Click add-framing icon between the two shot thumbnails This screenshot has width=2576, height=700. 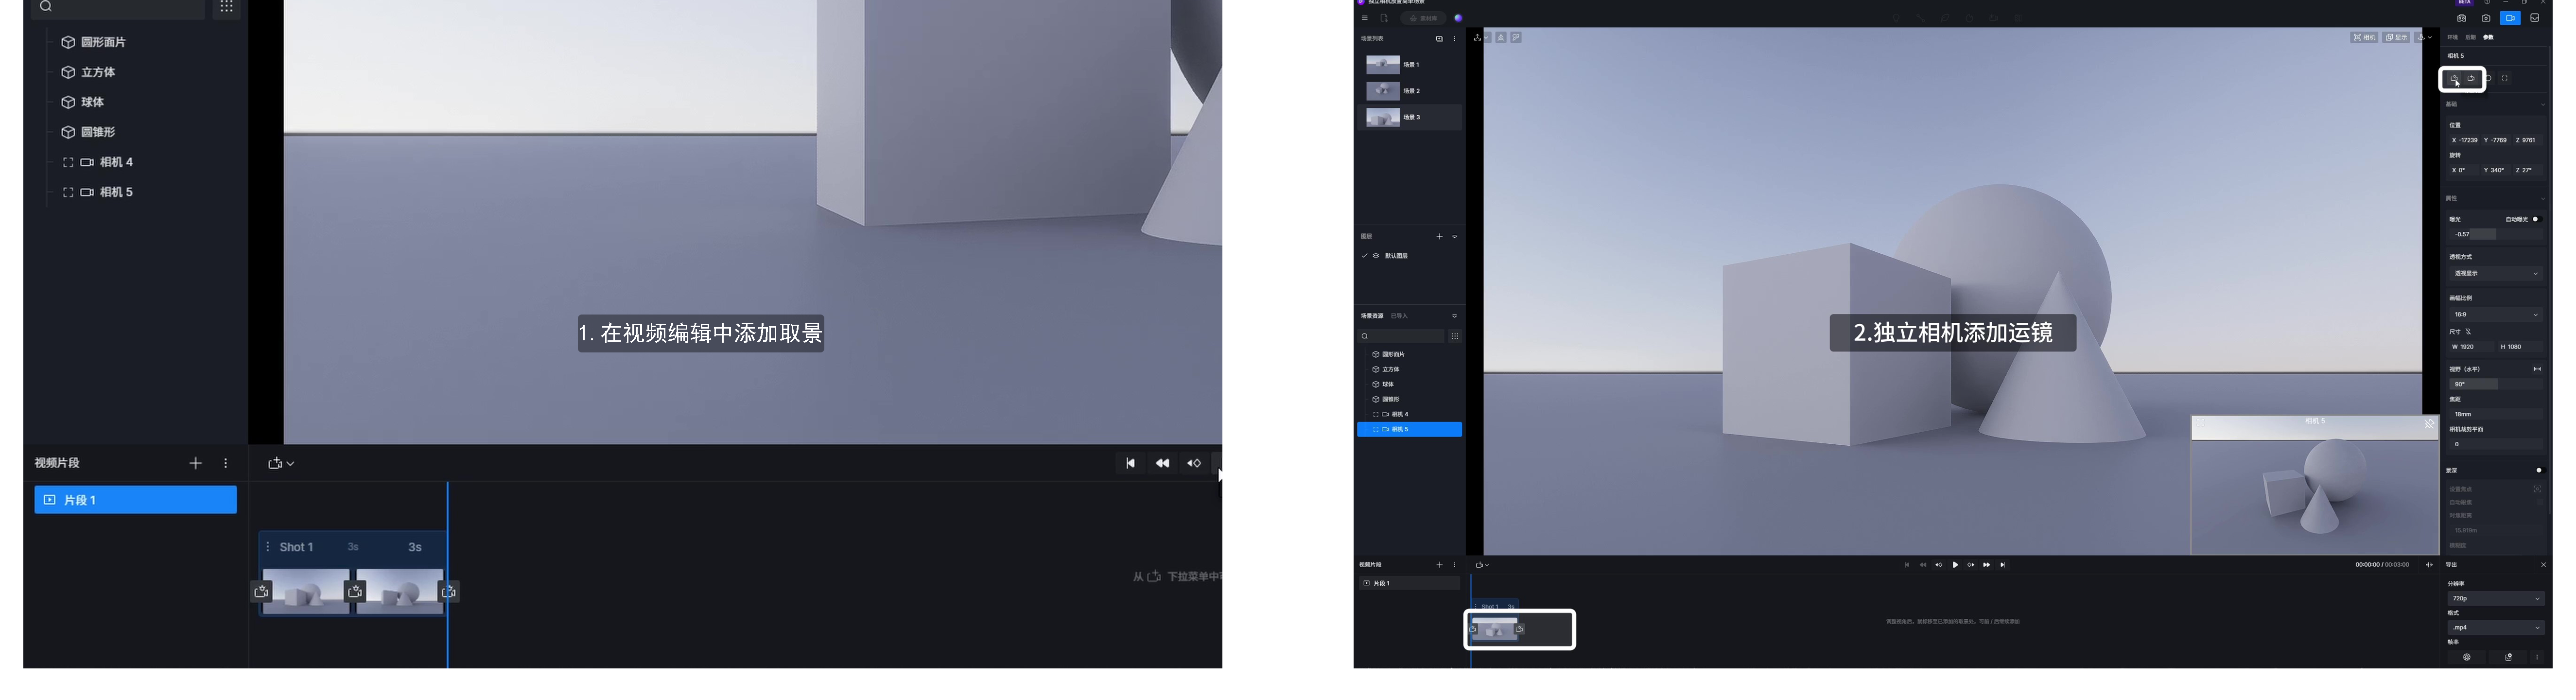click(355, 592)
